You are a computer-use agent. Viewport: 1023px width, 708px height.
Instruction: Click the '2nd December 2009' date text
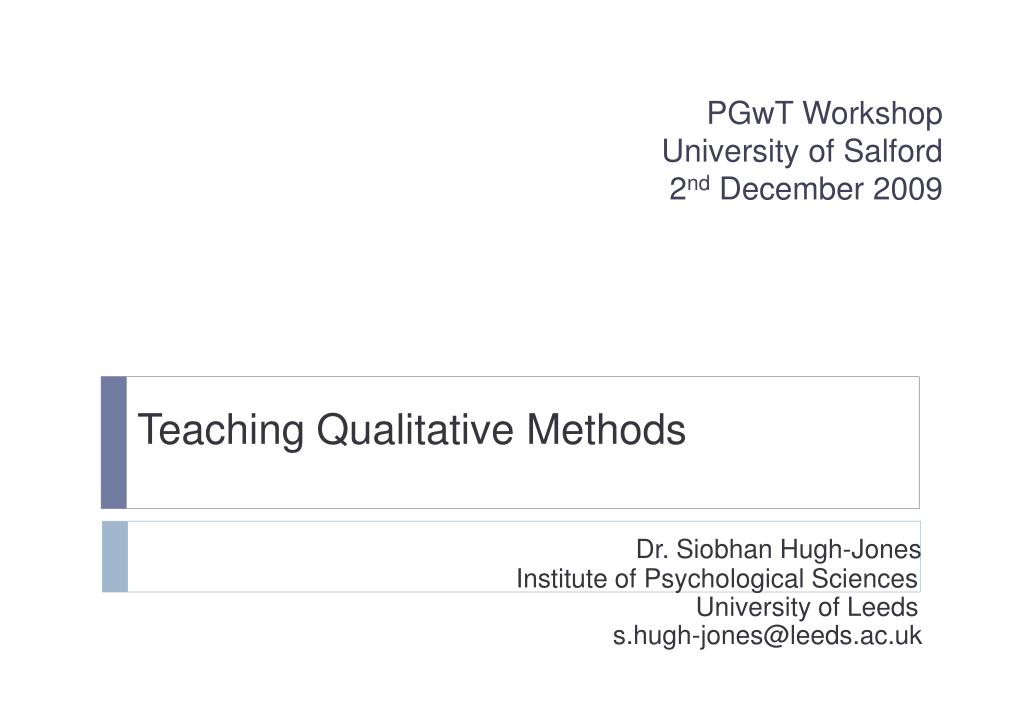806,189
